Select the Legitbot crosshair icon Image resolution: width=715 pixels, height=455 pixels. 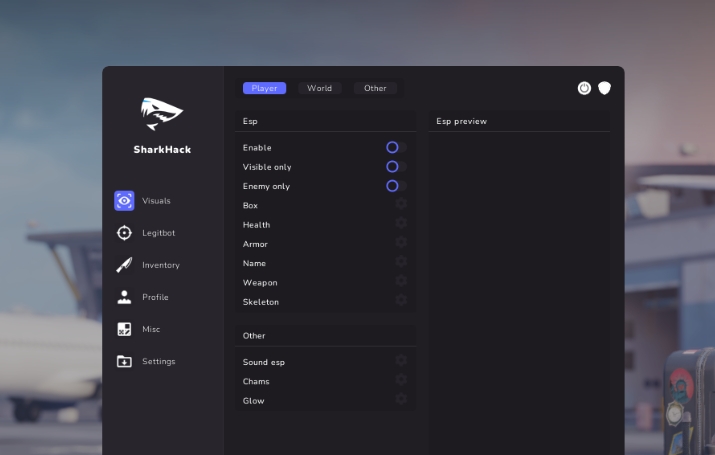click(x=124, y=233)
